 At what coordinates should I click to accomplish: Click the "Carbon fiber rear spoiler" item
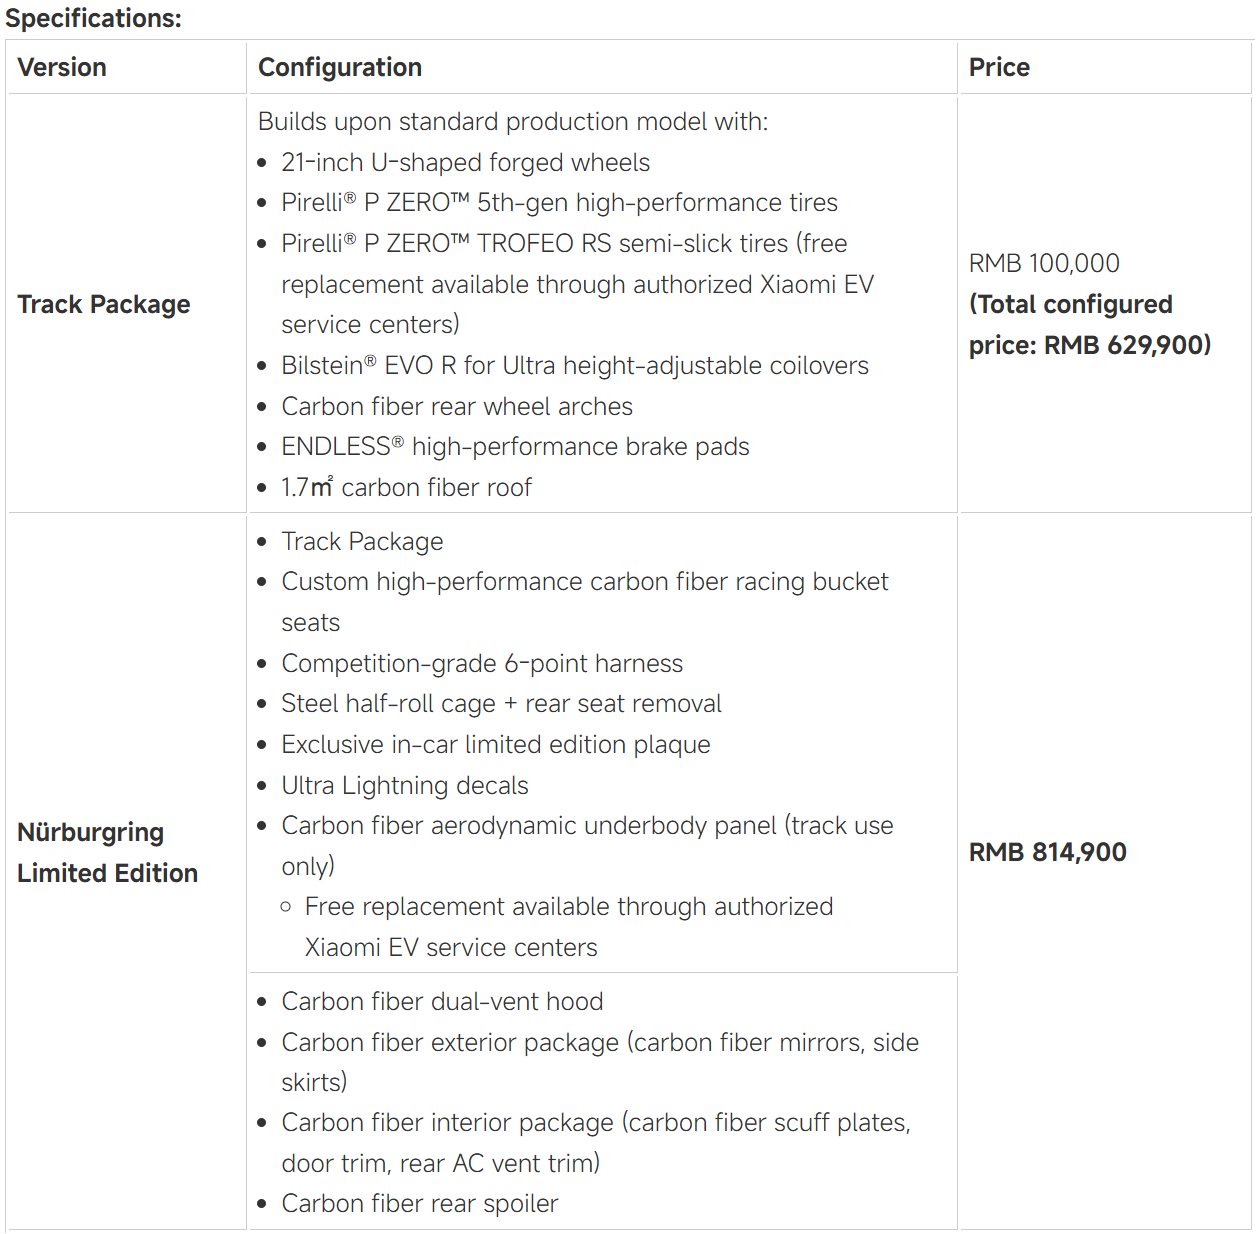420,1203
